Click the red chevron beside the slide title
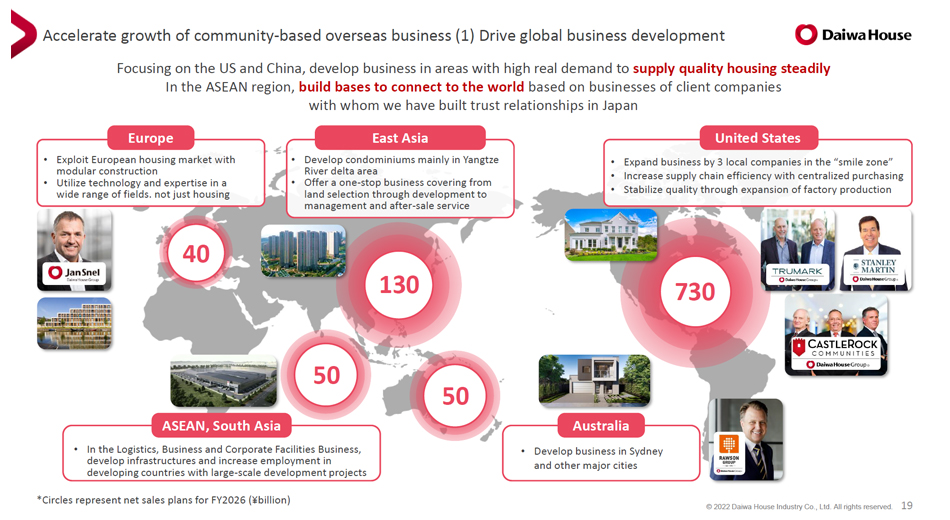This screenshot has height=520, width=950. (22, 35)
